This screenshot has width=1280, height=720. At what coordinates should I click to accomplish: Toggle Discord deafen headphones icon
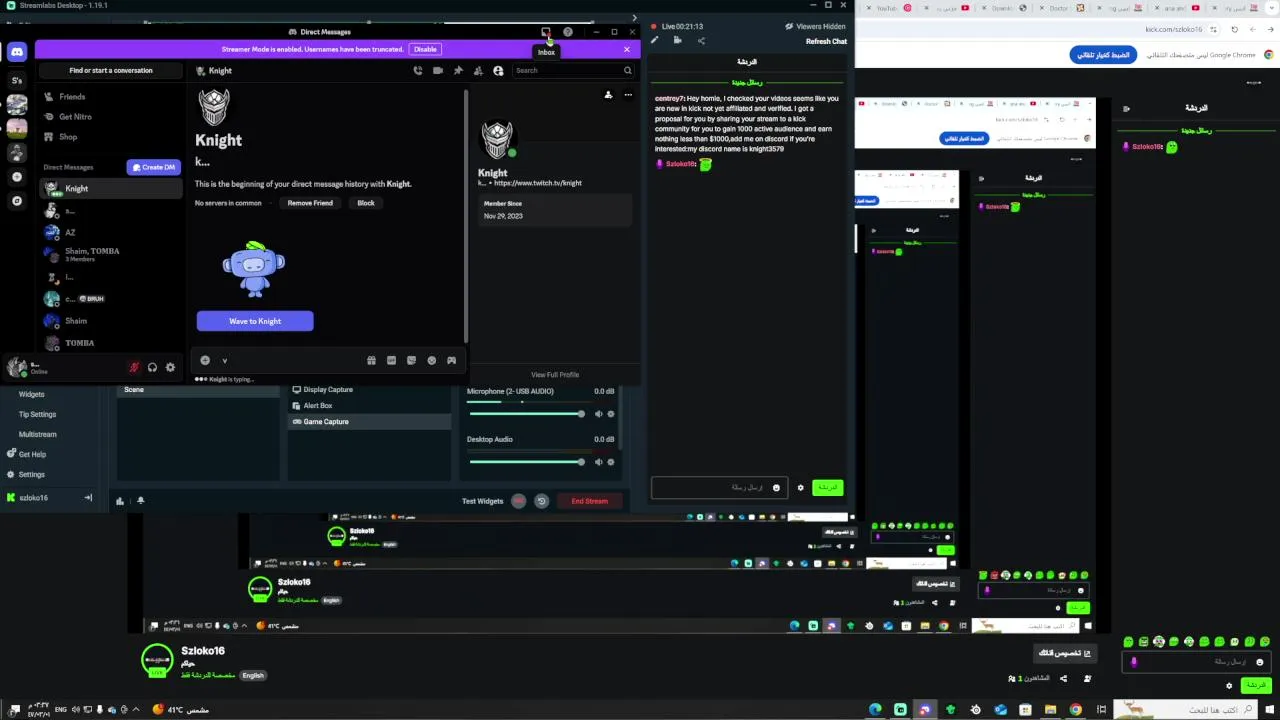pyautogui.click(x=152, y=368)
